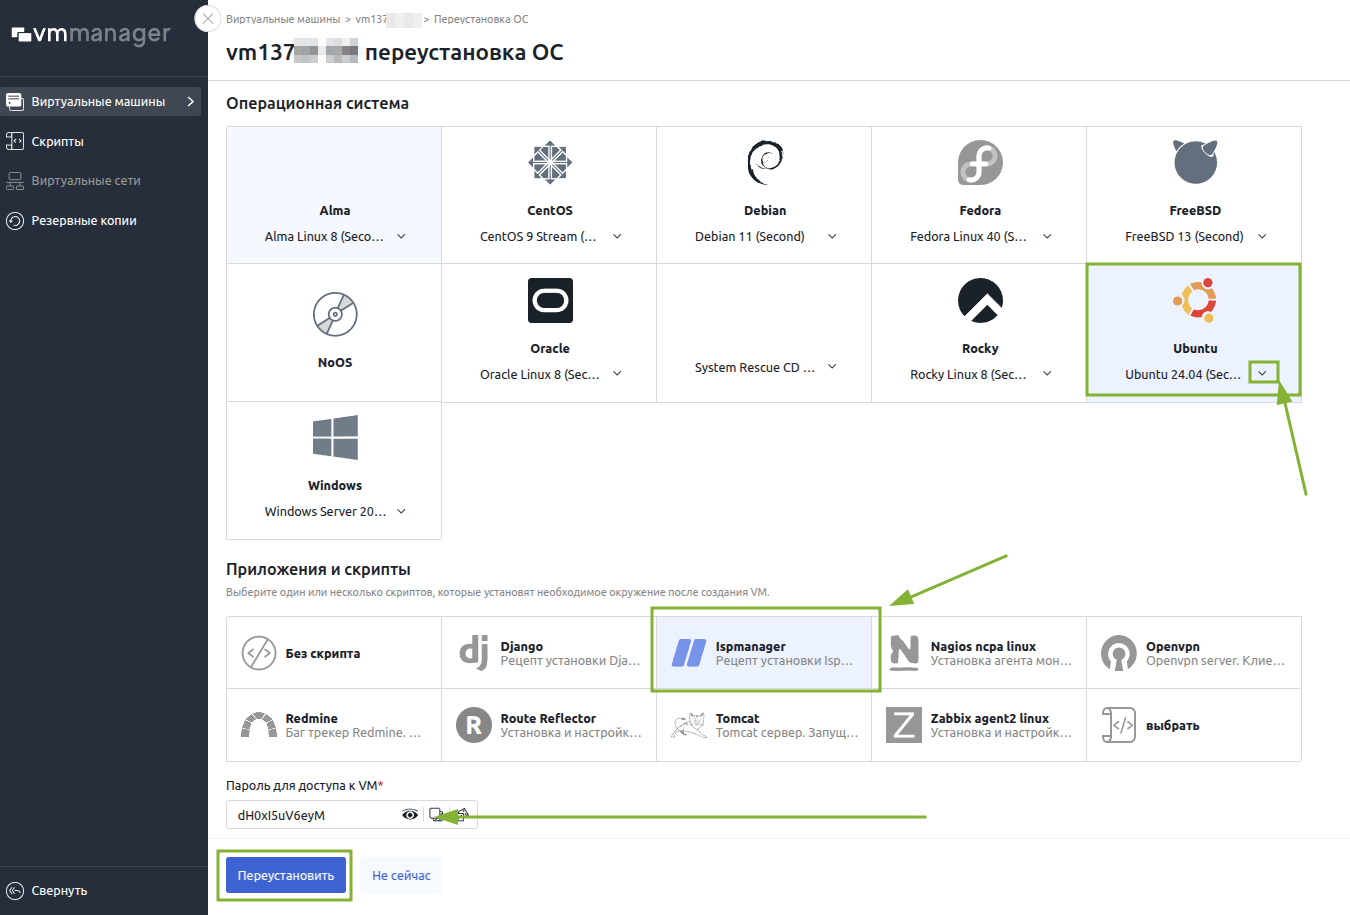The width and height of the screenshot is (1350, 915).
Task: Select the Debian swirl logo
Action: pyautogui.click(x=765, y=163)
